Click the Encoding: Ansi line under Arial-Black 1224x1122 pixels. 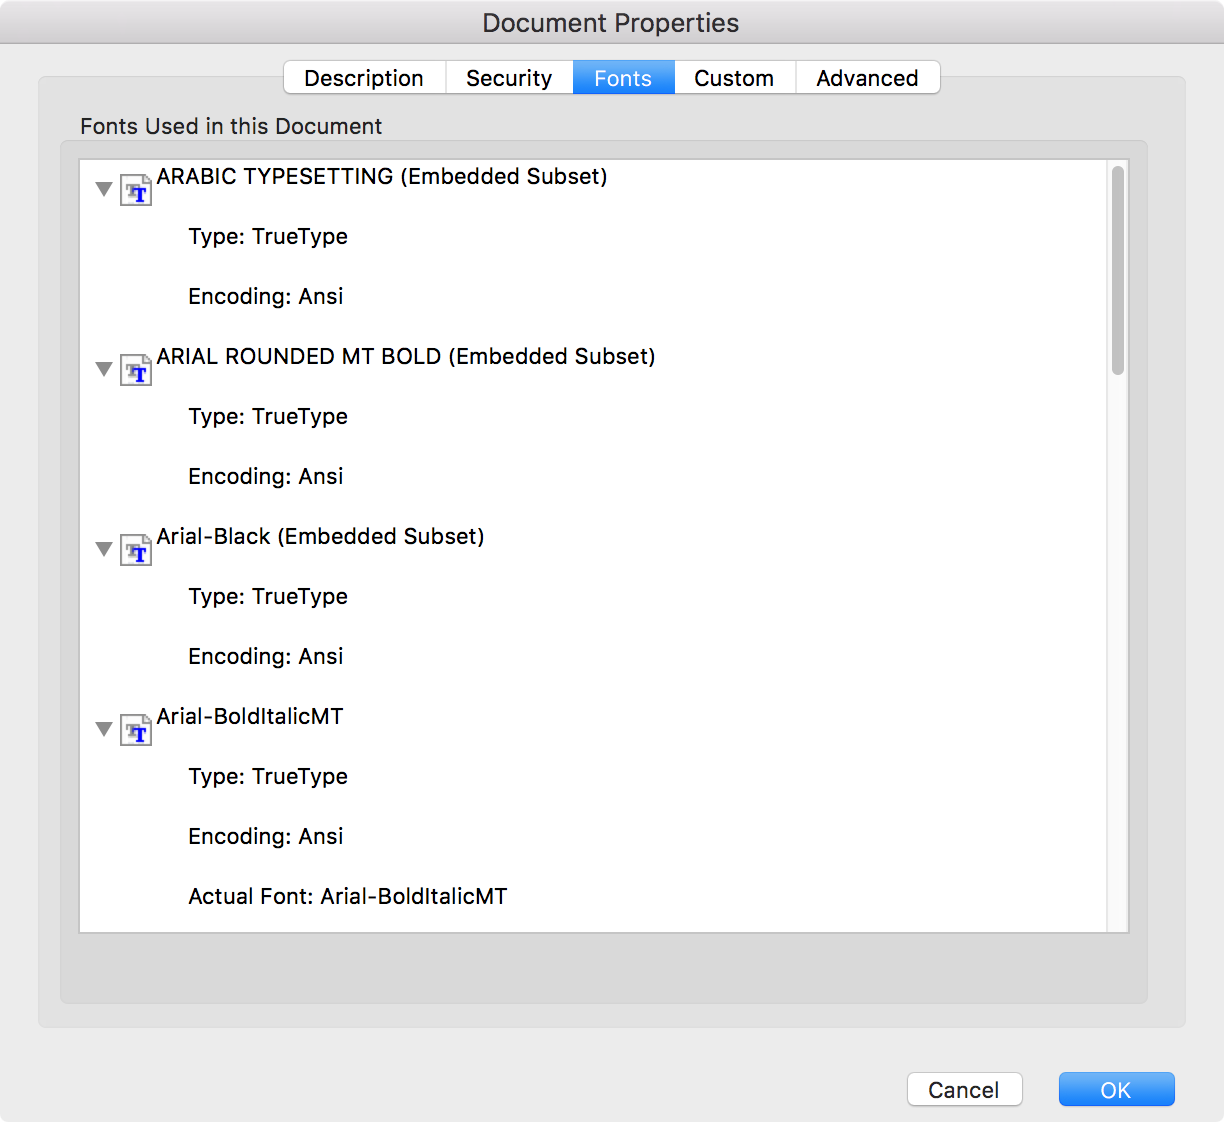(x=265, y=656)
